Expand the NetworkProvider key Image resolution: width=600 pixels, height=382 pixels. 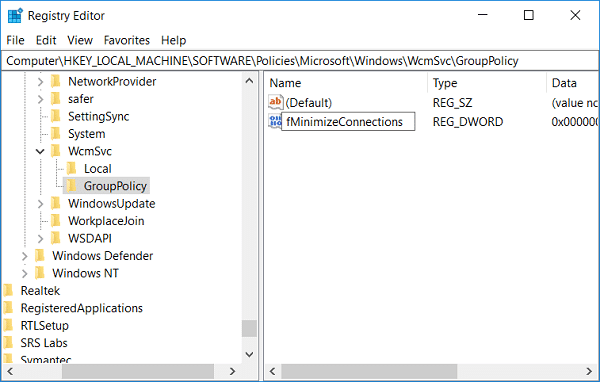point(40,82)
